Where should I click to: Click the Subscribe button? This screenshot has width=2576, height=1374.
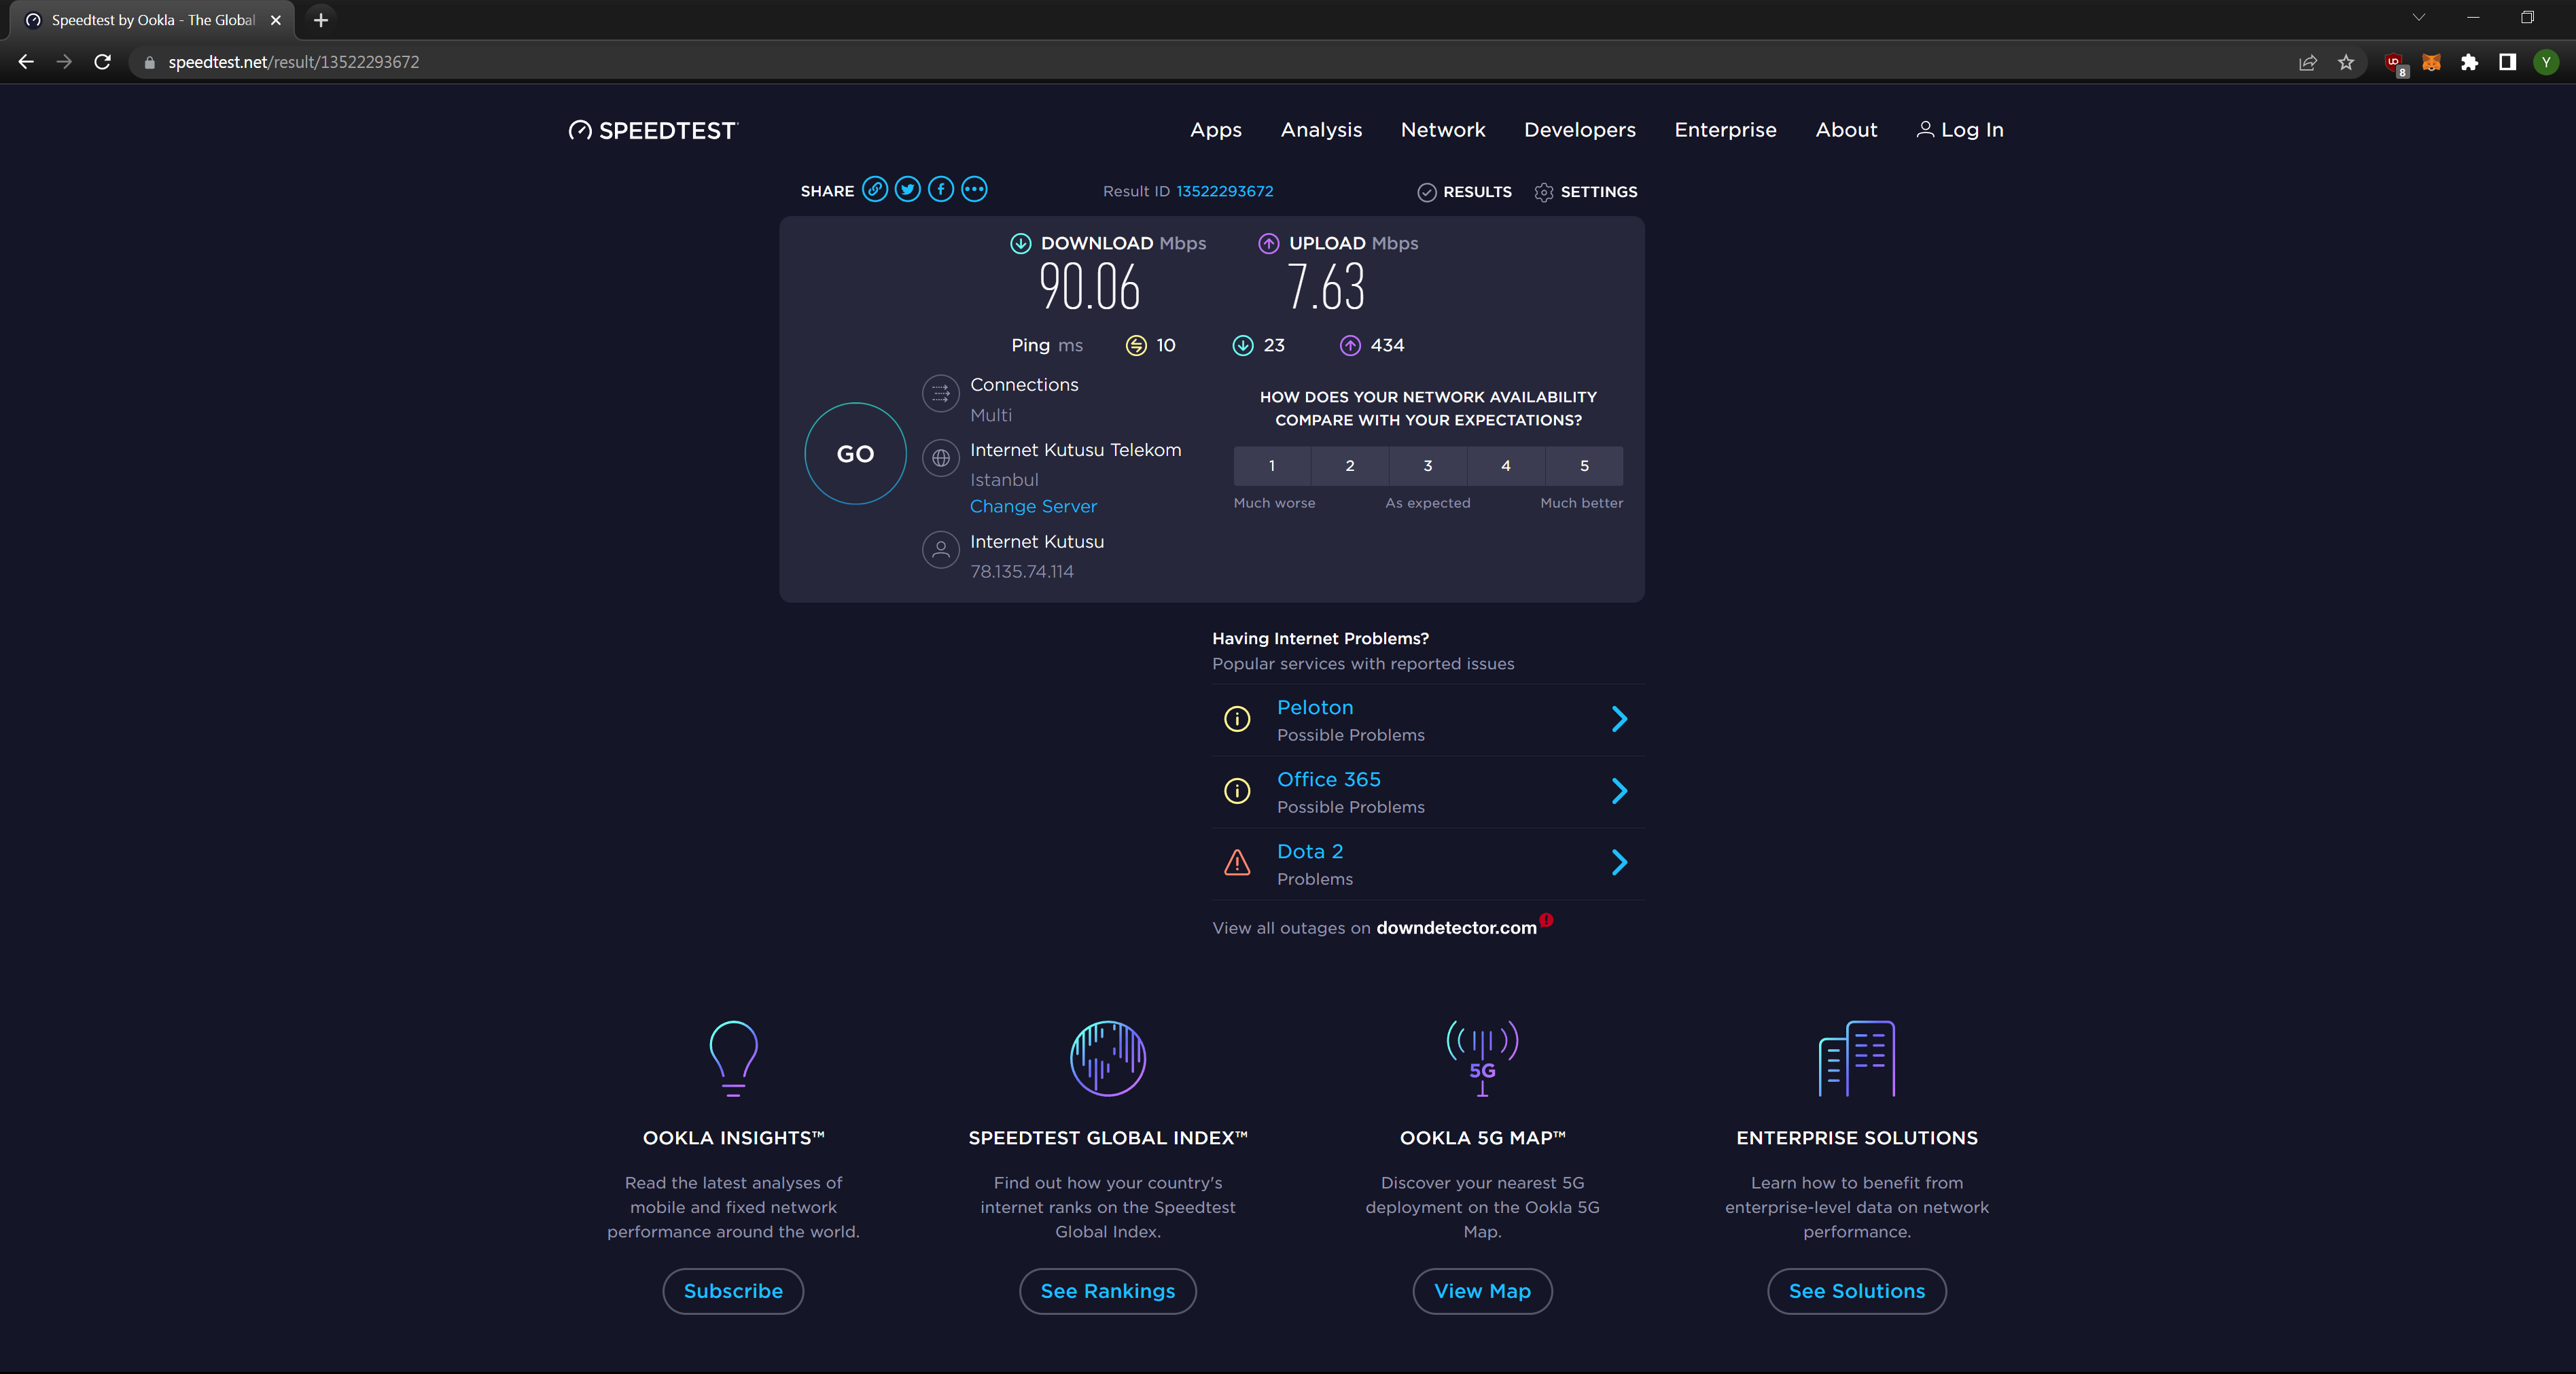pos(733,1291)
